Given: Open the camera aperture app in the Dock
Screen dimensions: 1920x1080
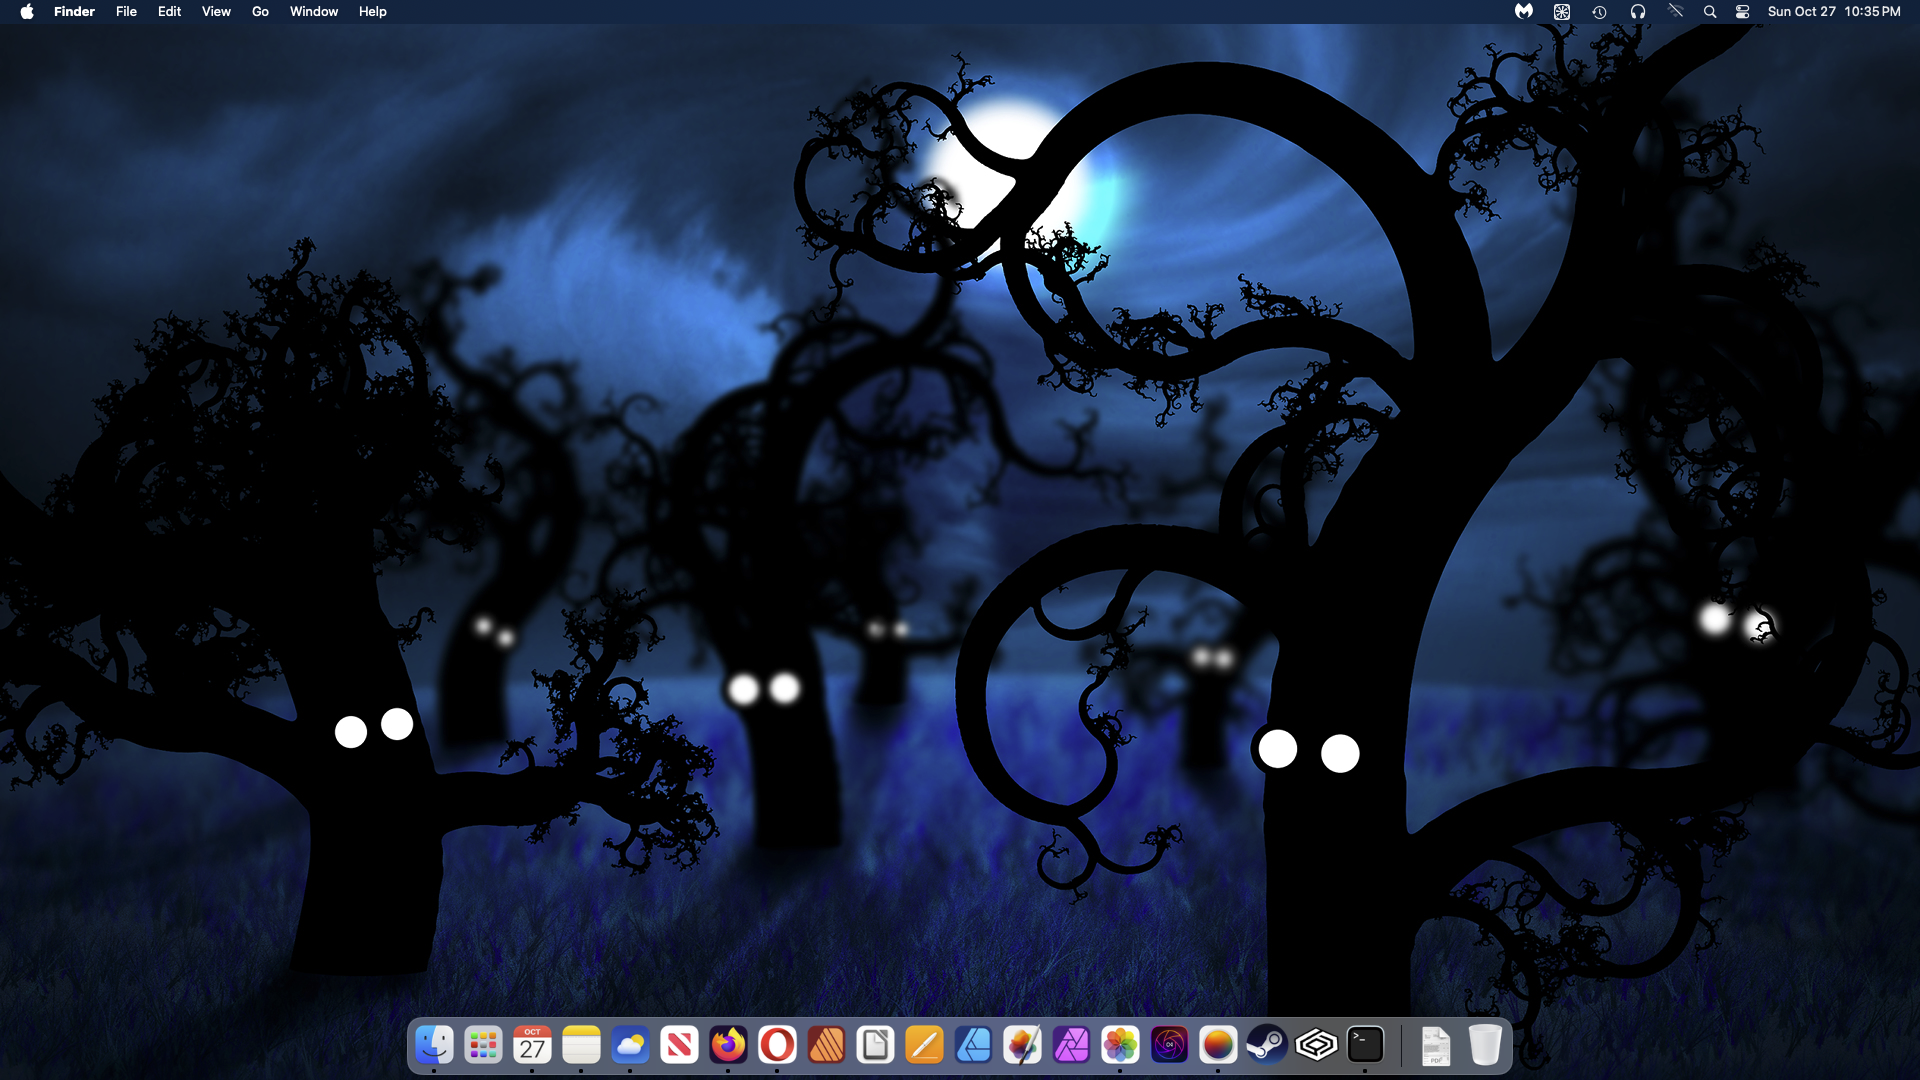Looking at the screenshot, I should [x=1169, y=1045].
